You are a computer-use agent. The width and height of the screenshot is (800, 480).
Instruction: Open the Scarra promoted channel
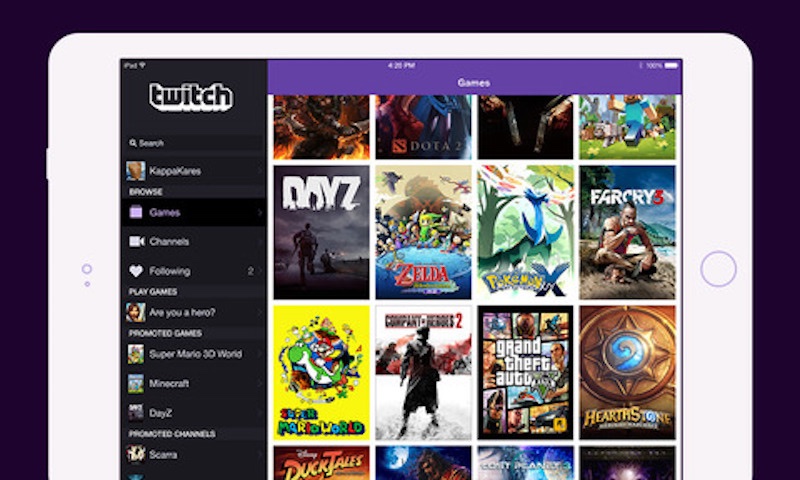(x=194, y=454)
